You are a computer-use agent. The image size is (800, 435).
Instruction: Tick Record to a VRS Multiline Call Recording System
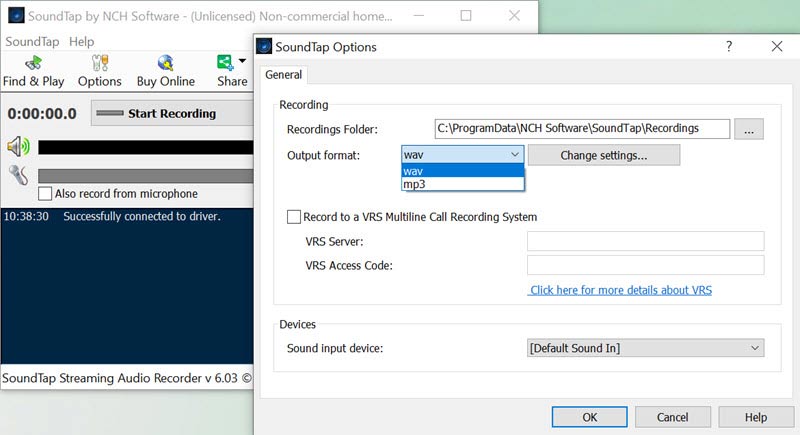pos(294,217)
